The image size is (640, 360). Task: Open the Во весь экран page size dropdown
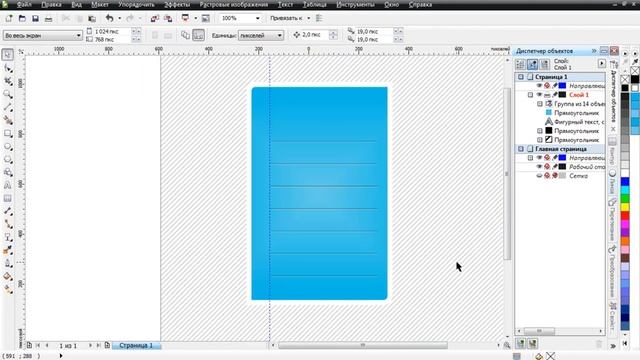pos(79,36)
